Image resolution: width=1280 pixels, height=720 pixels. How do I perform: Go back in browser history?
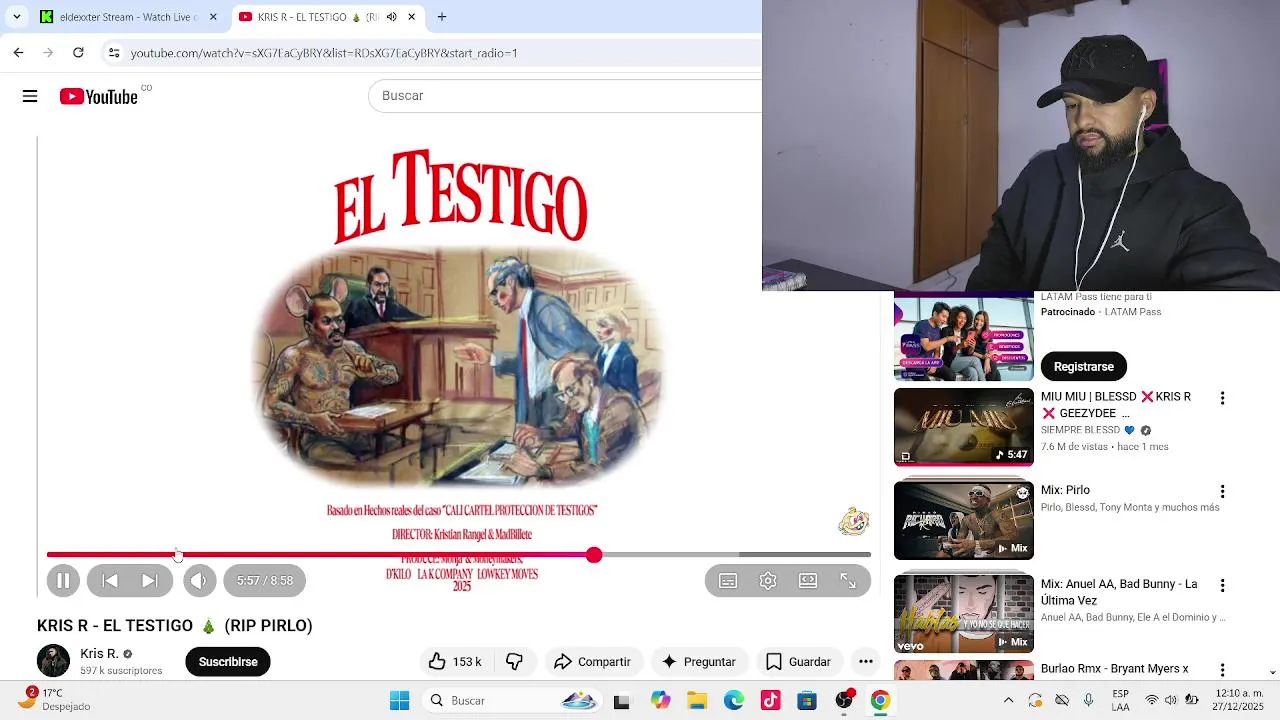coord(18,53)
